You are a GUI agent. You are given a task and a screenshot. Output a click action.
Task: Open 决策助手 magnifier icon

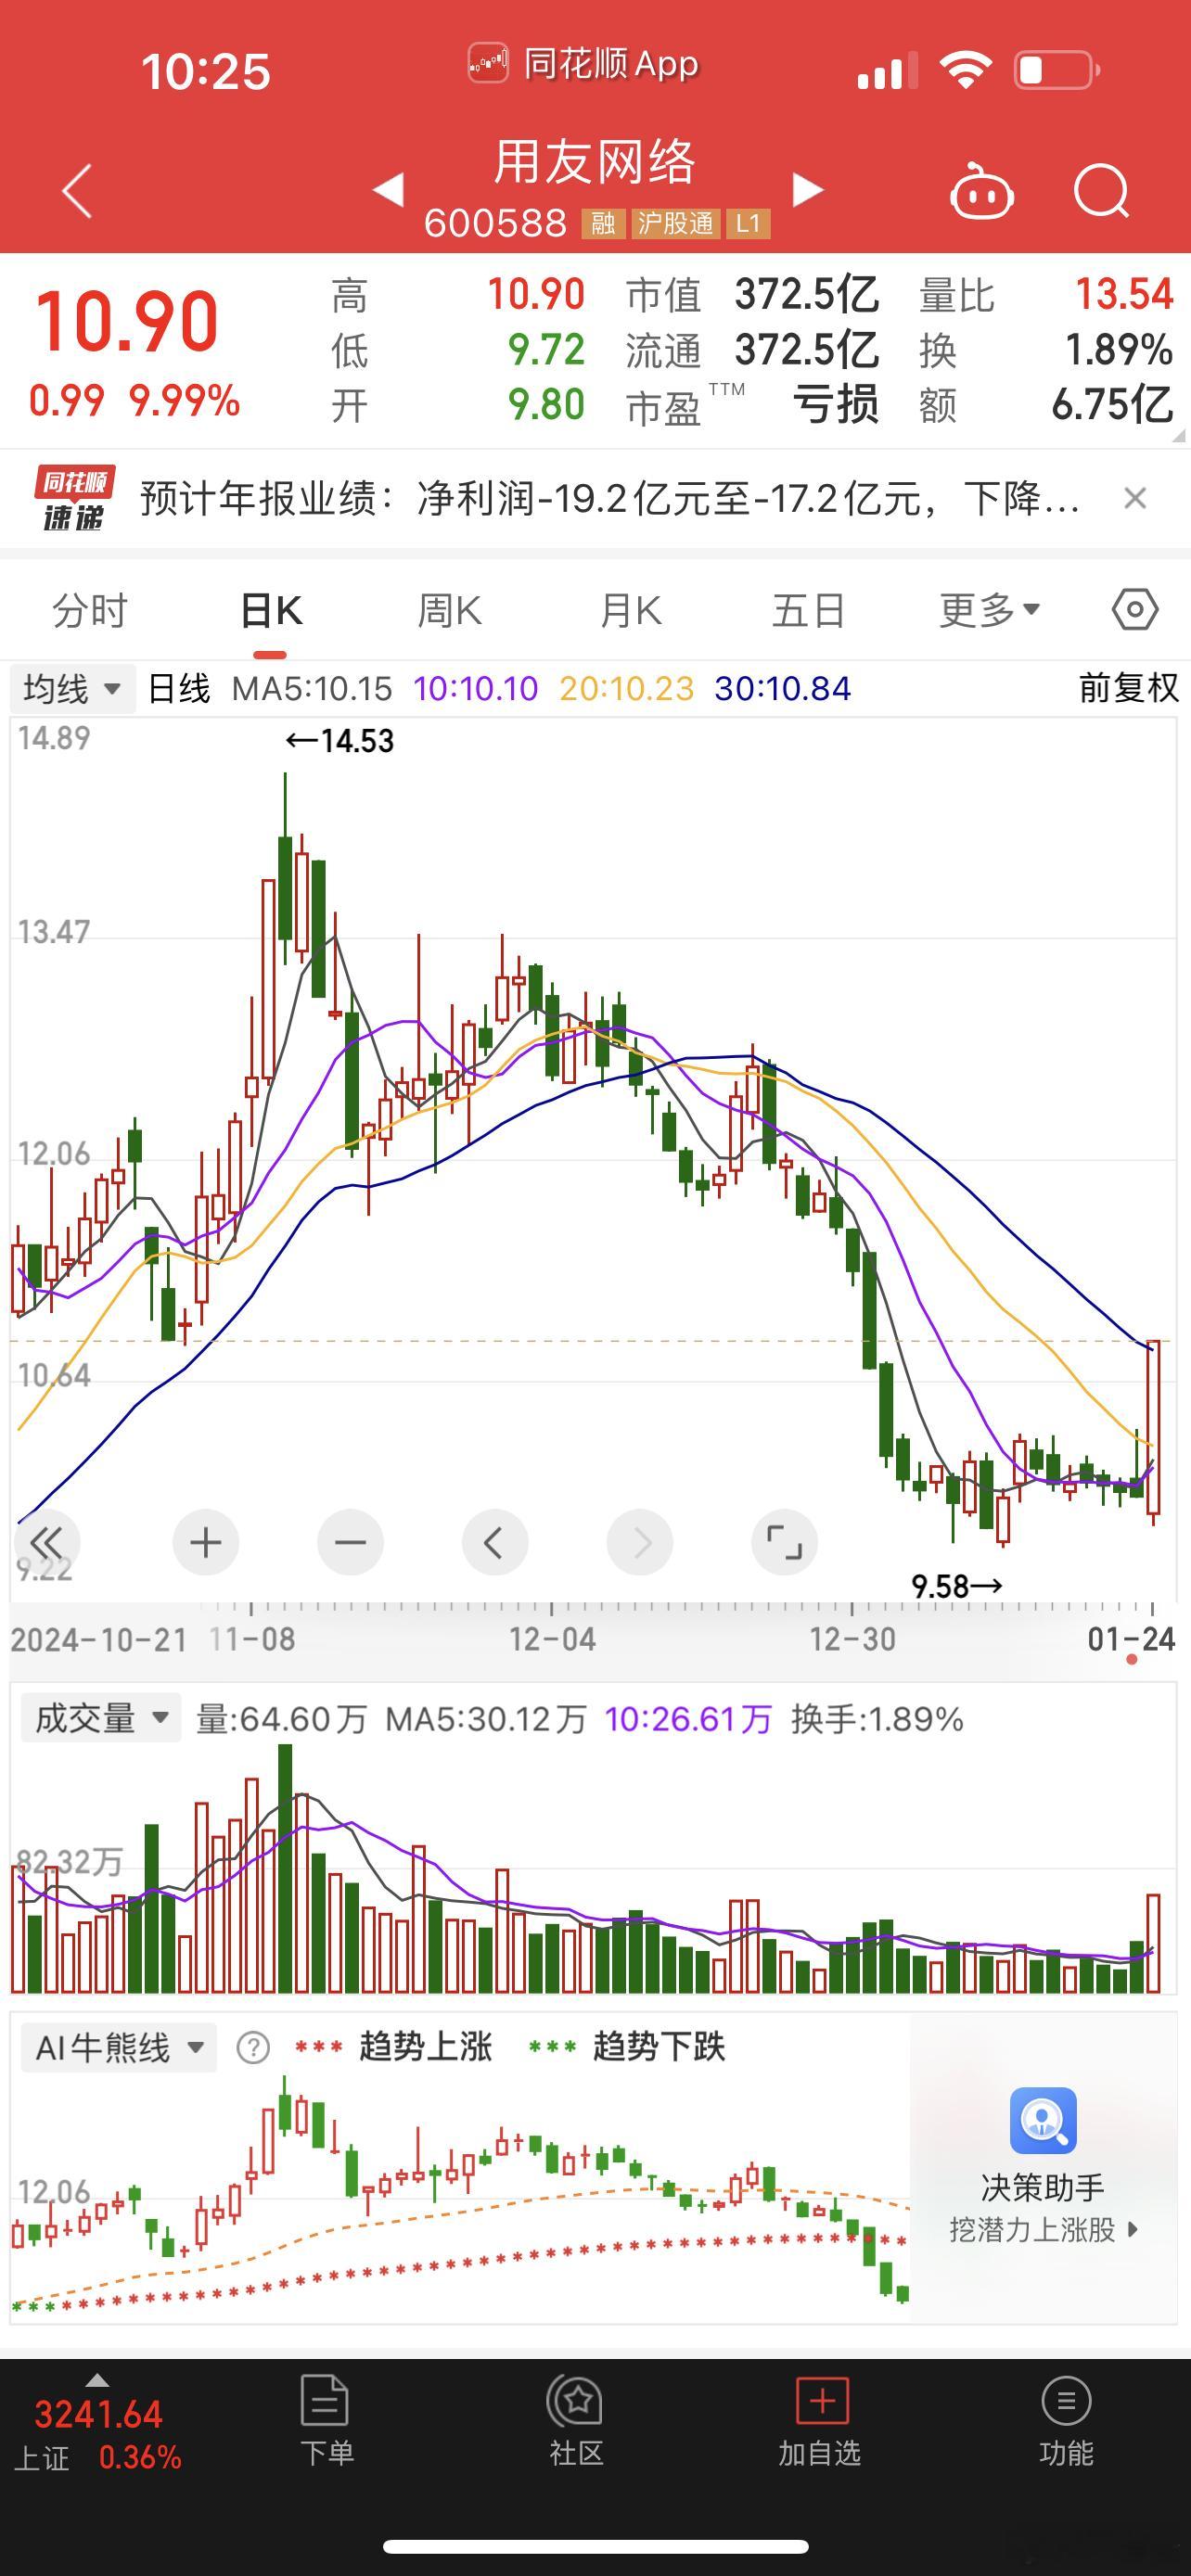(1043, 2121)
